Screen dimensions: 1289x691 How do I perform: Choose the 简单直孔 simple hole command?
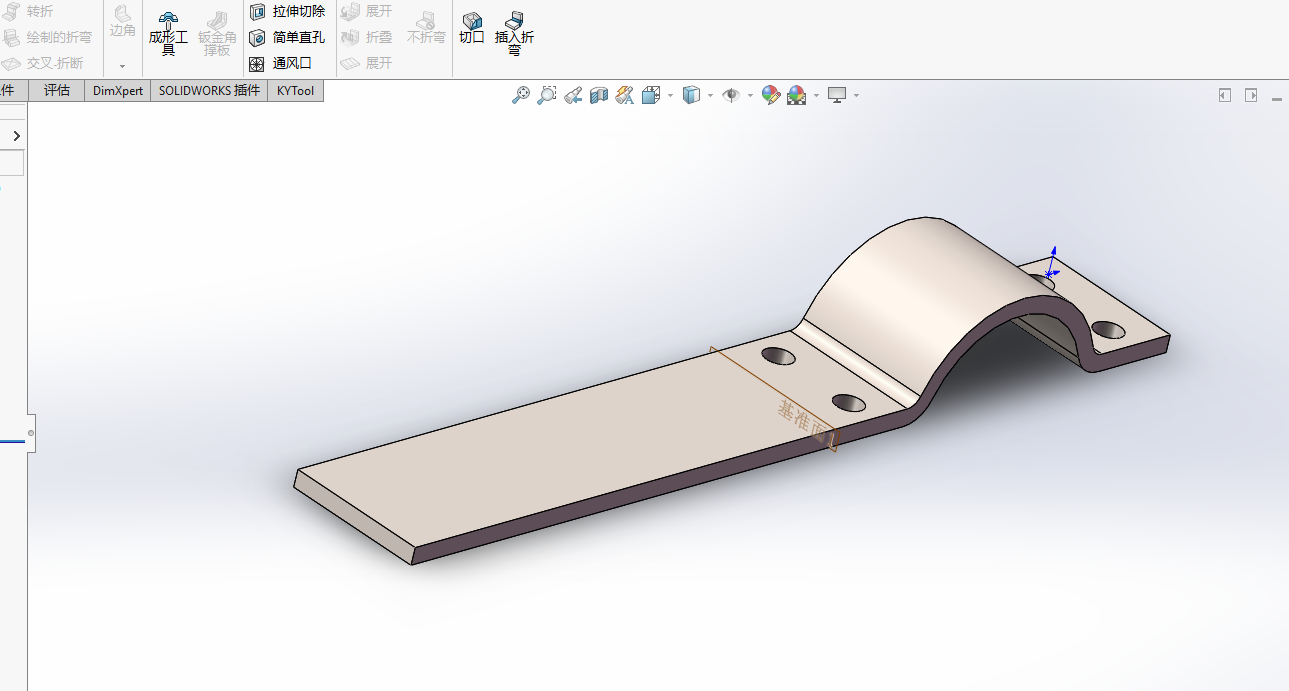pyautogui.click(x=287, y=37)
